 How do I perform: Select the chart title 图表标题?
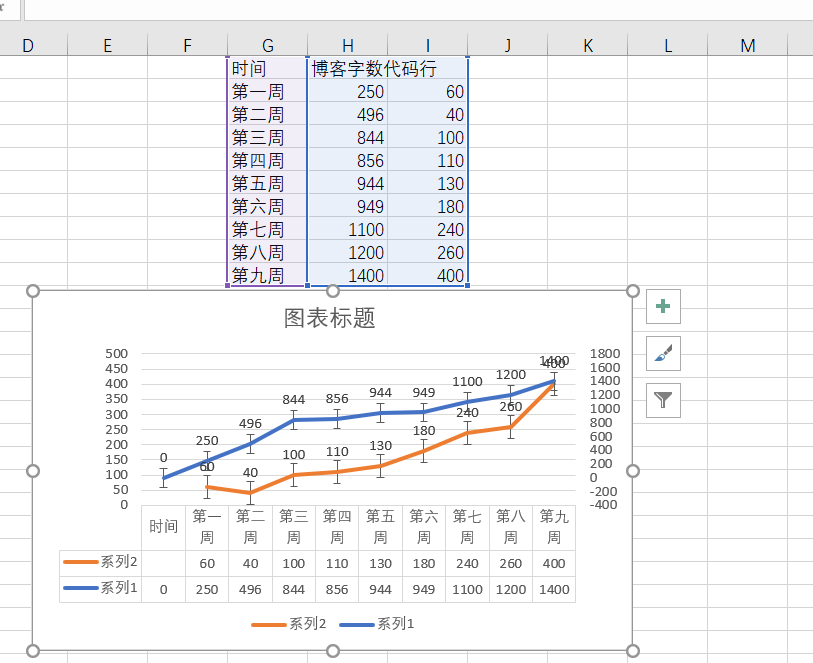click(x=329, y=318)
